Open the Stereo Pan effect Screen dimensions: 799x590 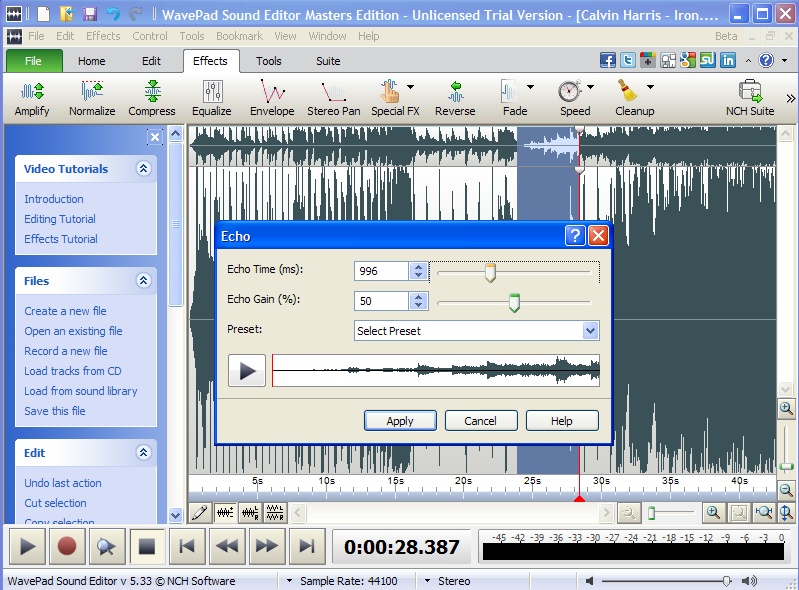pos(333,98)
